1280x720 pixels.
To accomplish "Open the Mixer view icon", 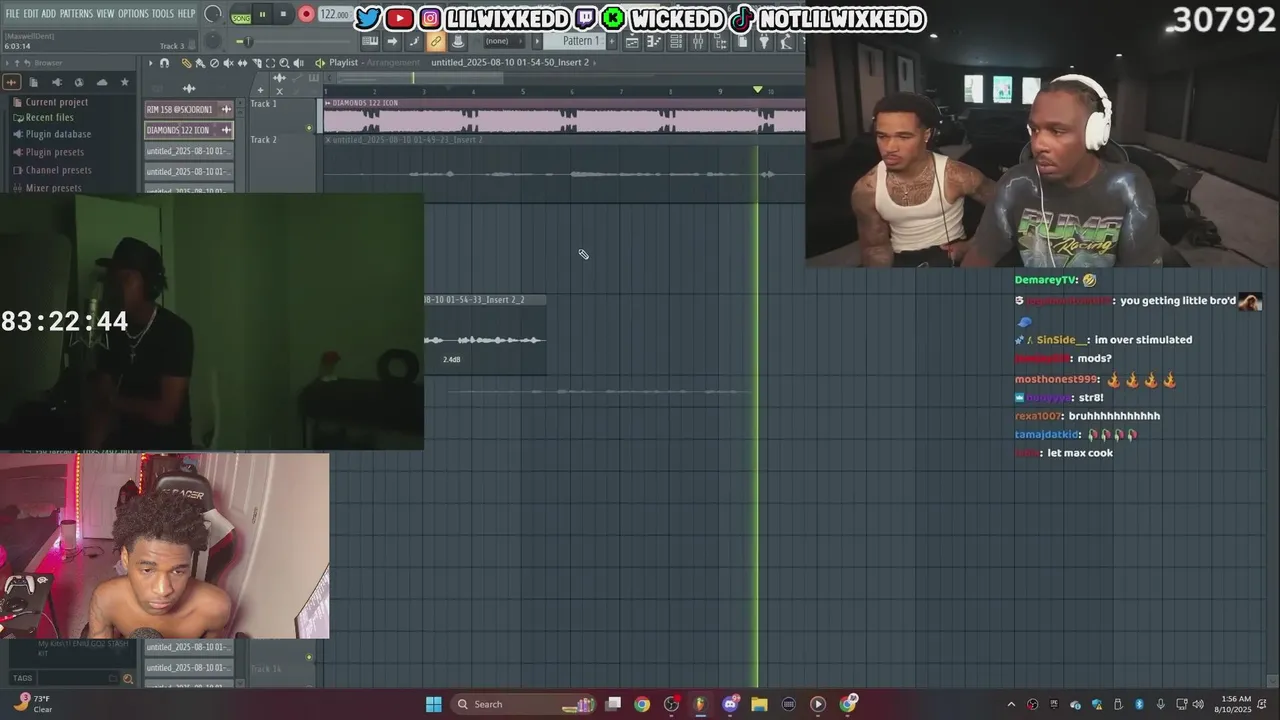I will [x=698, y=42].
